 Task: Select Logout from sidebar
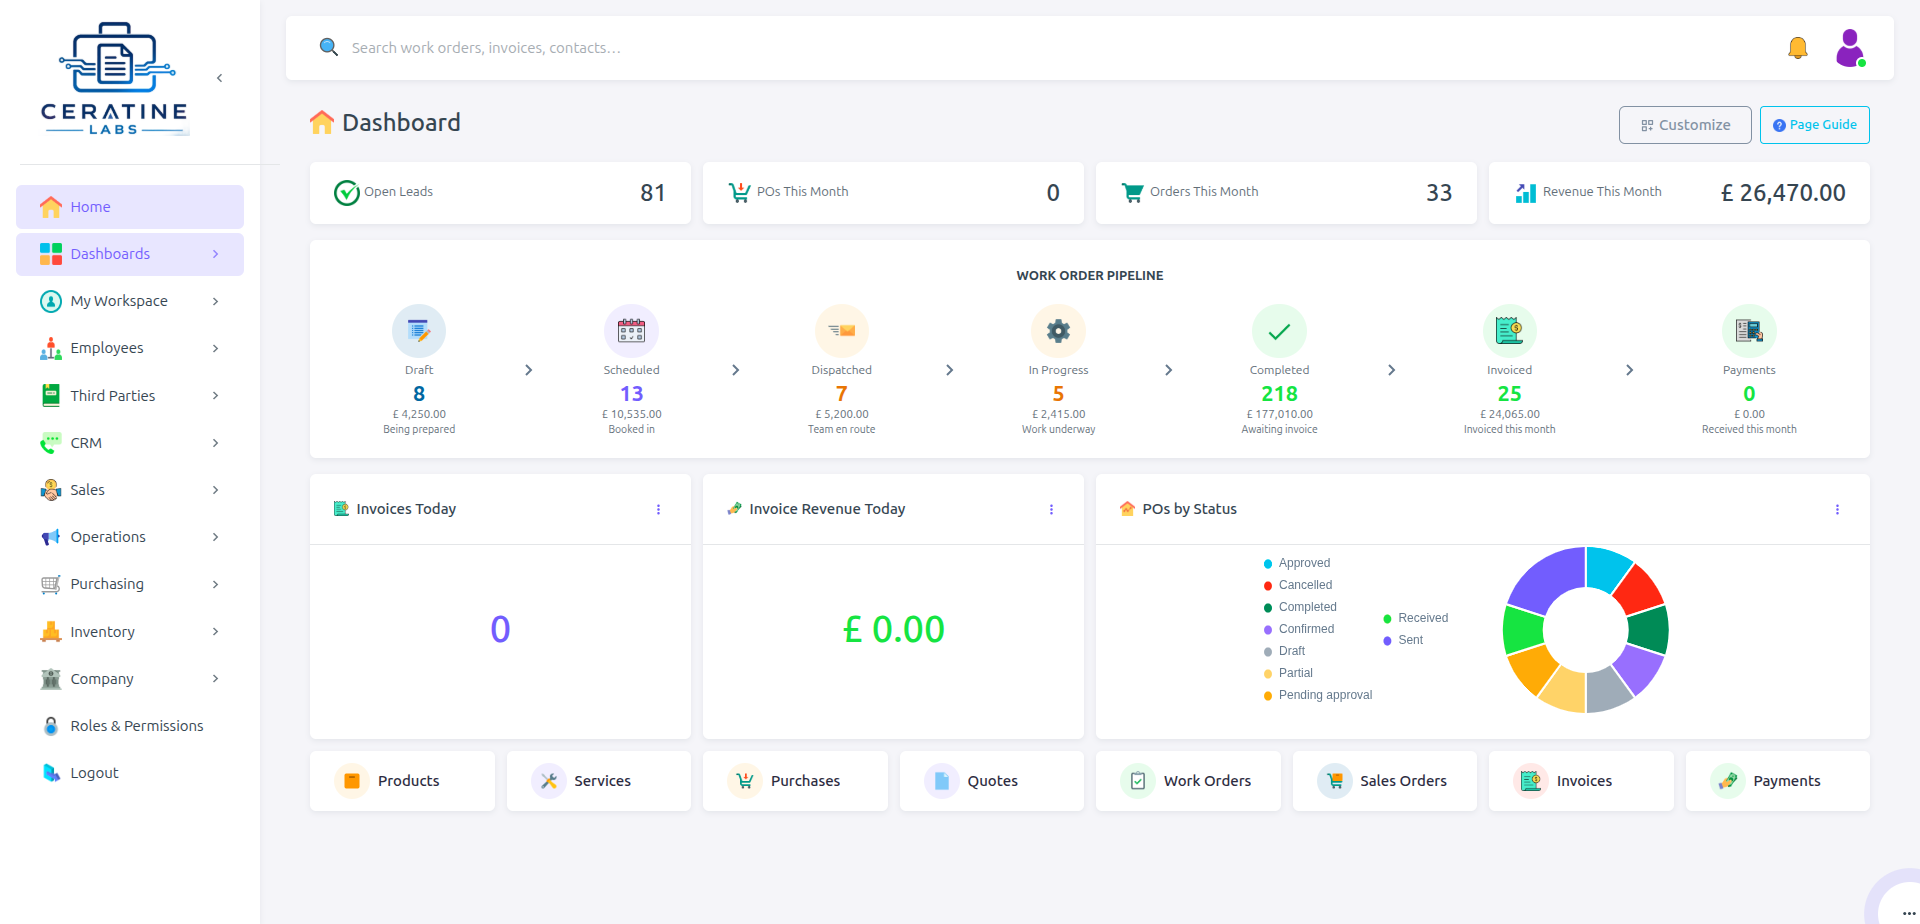coord(130,773)
